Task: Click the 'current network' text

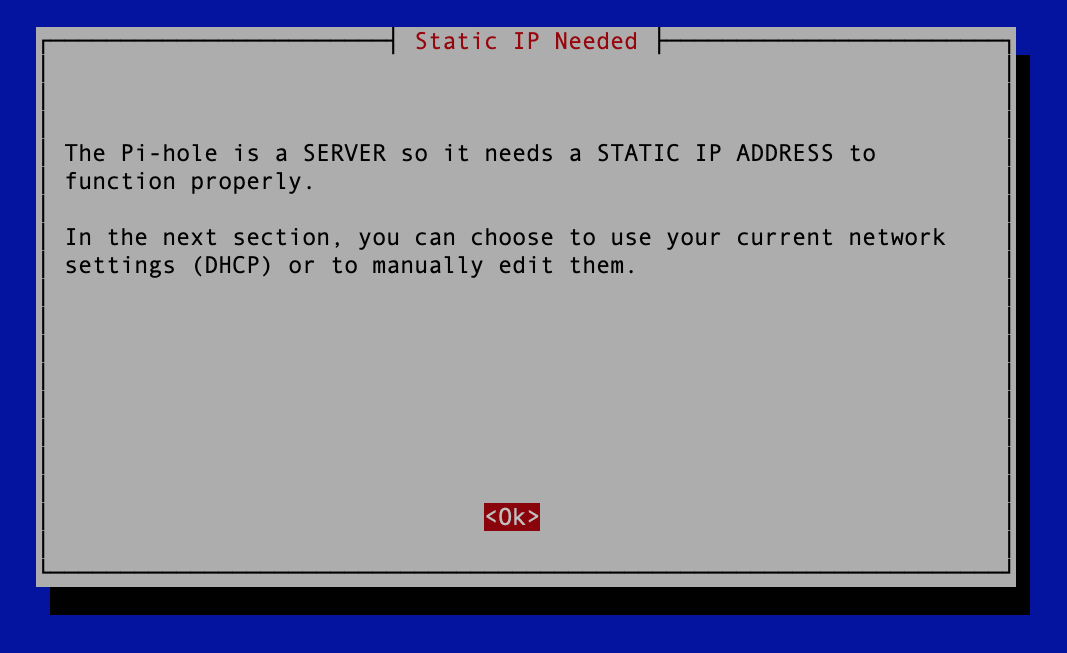Action: point(840,237)
